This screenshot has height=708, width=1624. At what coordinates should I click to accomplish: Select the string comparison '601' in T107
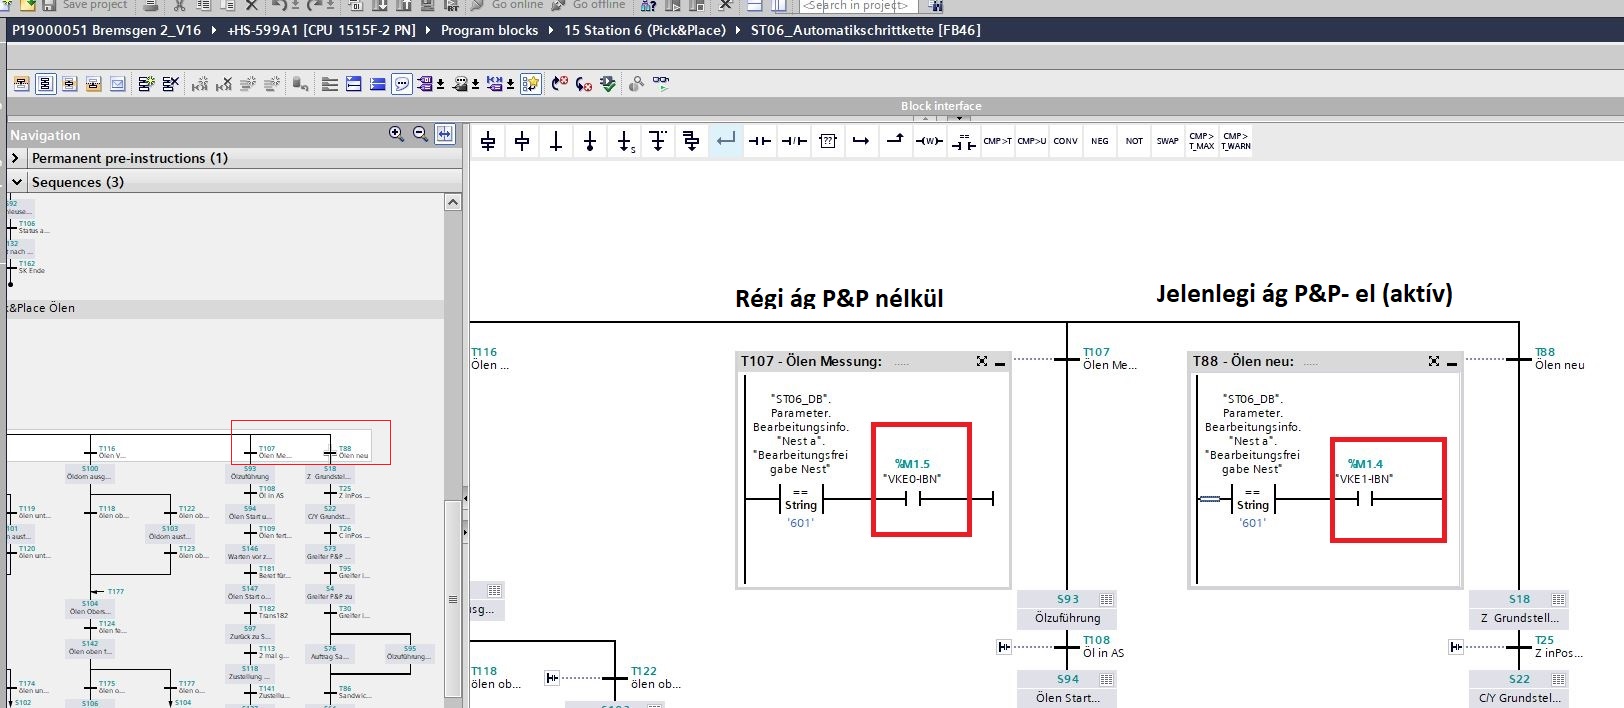click(x=800, y=498)
